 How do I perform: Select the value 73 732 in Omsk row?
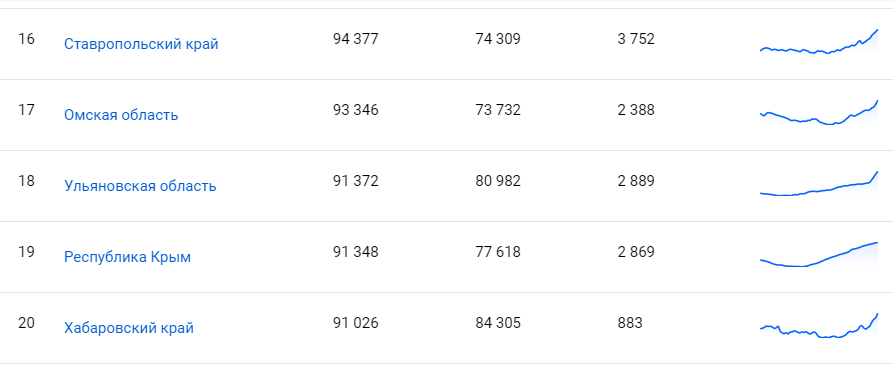(x=498, y=110)
